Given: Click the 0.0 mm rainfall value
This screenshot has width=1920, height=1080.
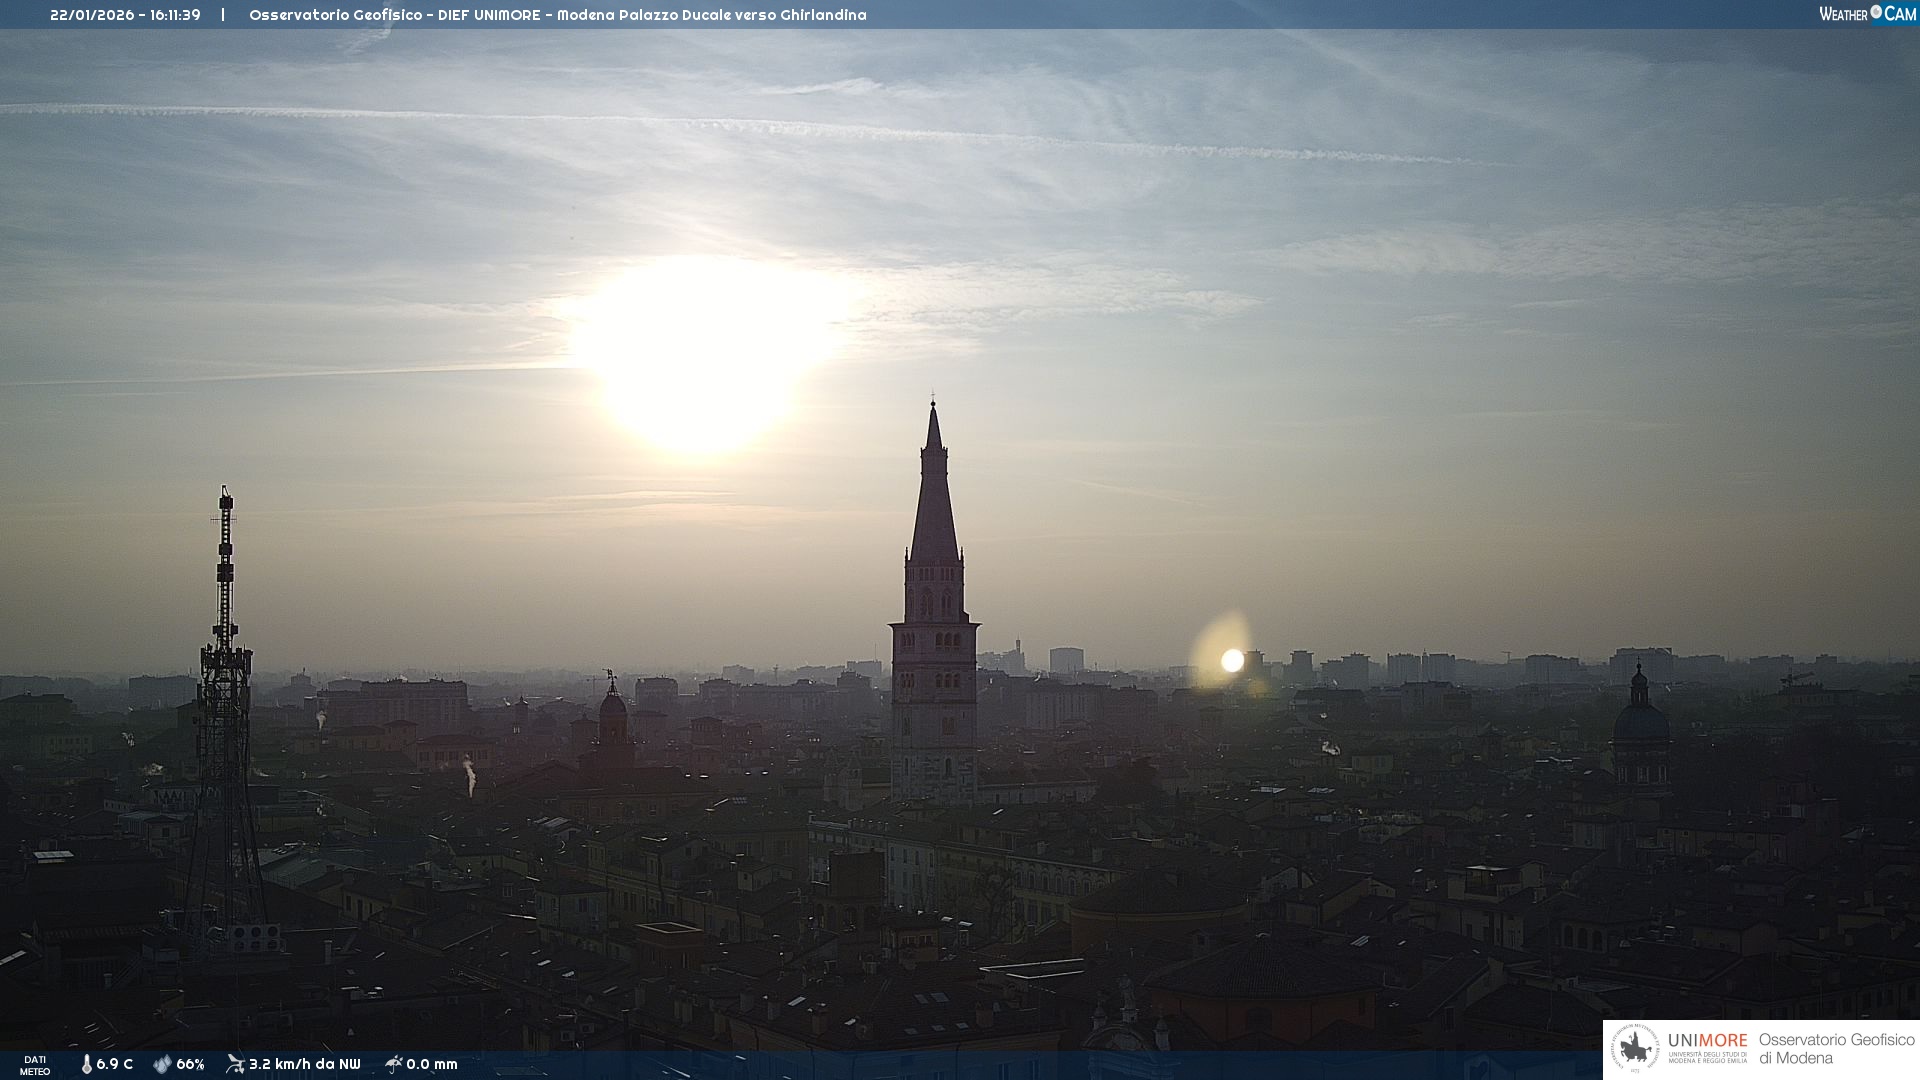Looking at the screenshot, I should coord(431,1064).
